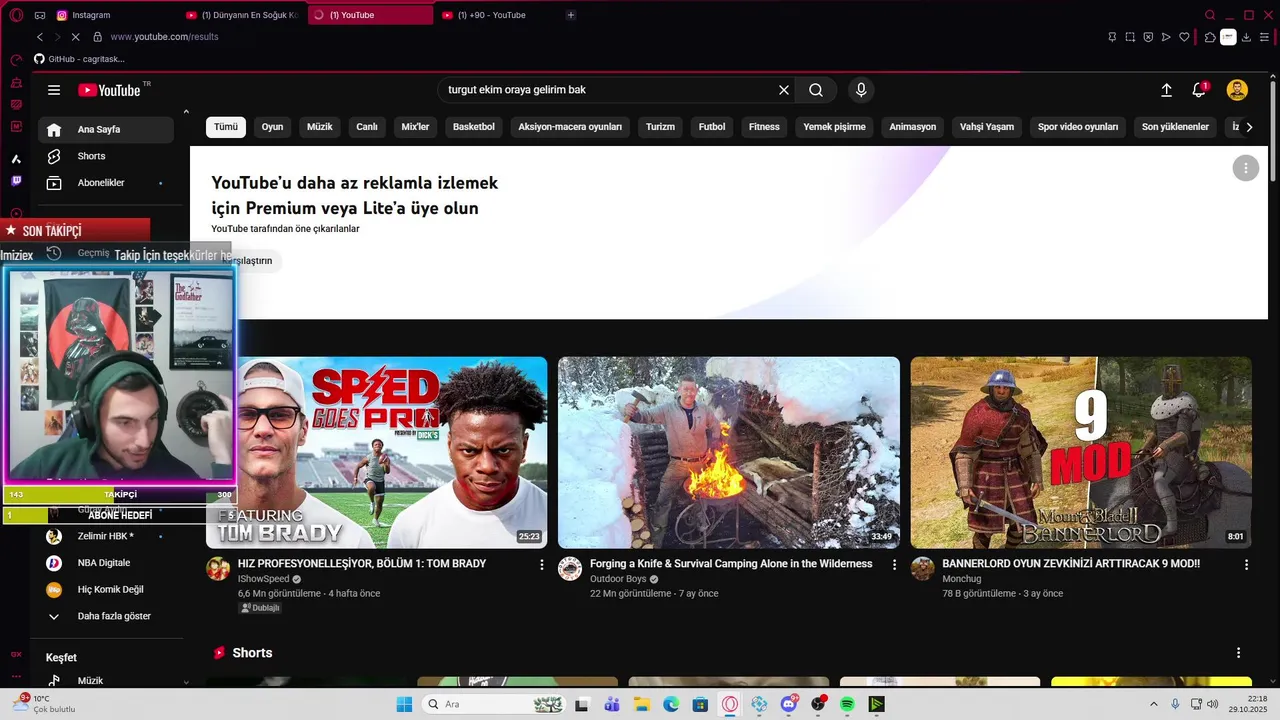Click the Opera pinboard pin icon
1280x720 pixels.
1112,37
